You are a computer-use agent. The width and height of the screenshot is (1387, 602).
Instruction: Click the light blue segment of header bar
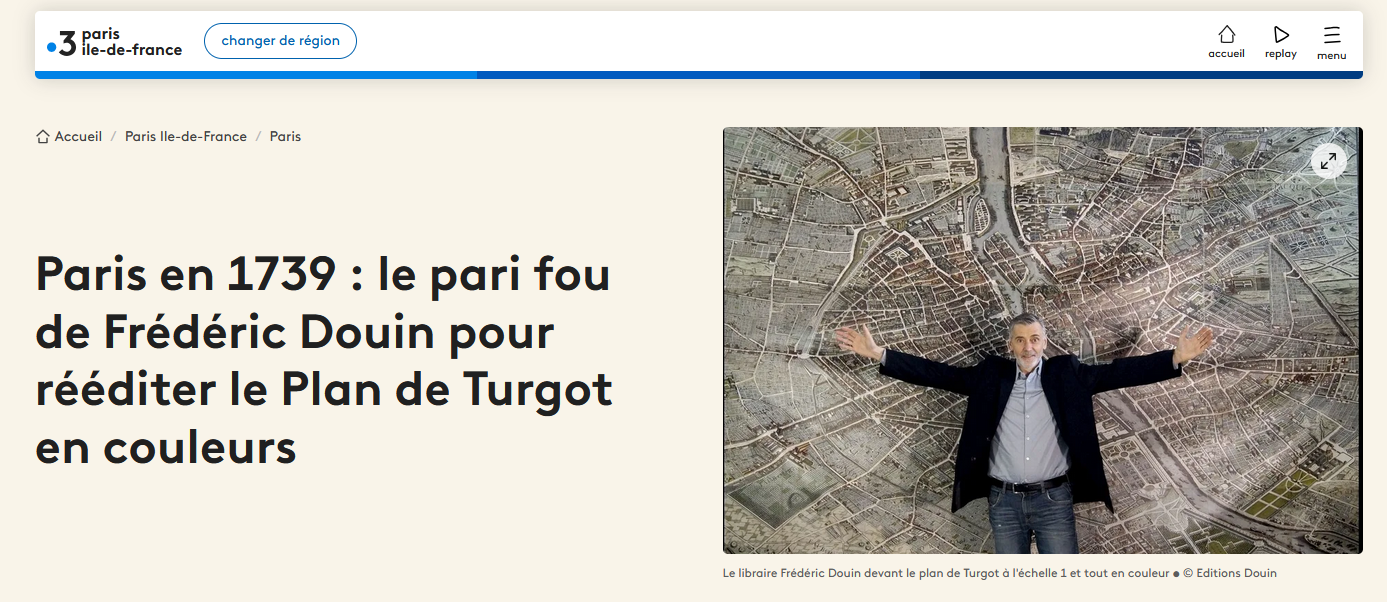coord(256,75)
